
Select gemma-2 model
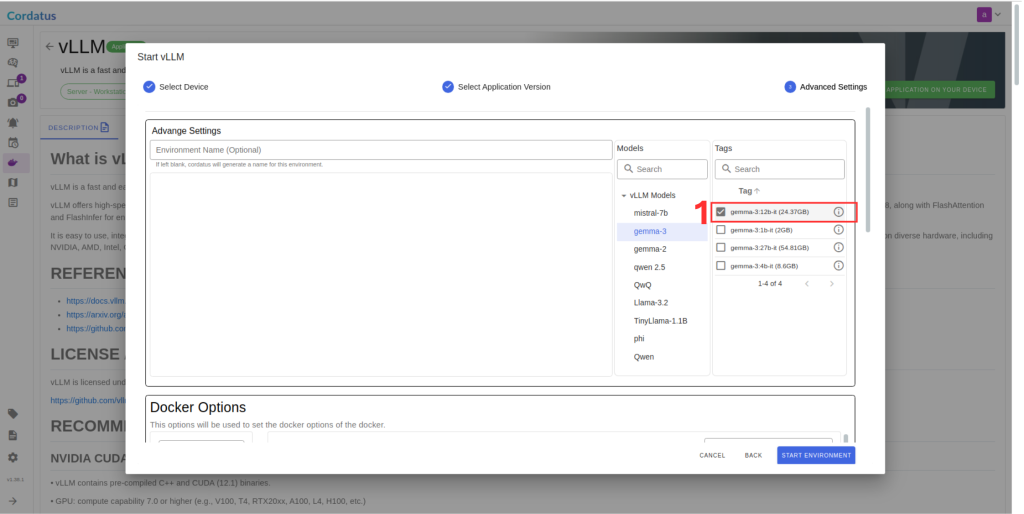[x=650, y=249]
